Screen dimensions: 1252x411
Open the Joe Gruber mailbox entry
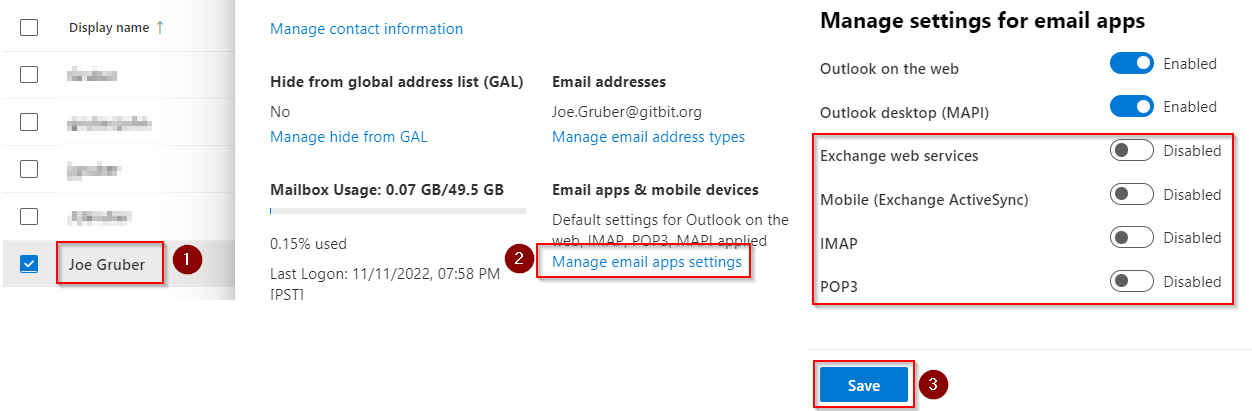pyautogui.click(x=109, y=265)
